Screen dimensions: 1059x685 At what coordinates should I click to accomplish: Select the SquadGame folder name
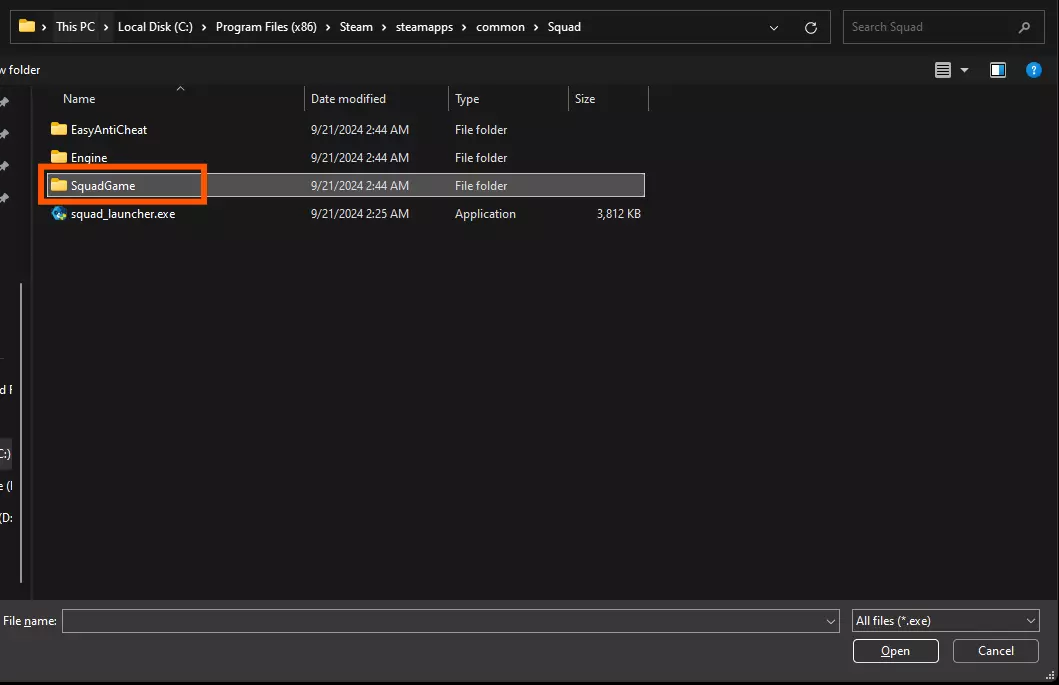coord(103,186)
